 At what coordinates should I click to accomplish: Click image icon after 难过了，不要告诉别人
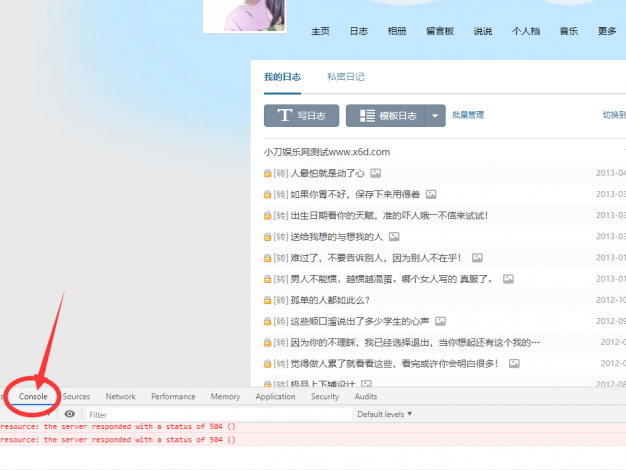click(x=477, y=258)
